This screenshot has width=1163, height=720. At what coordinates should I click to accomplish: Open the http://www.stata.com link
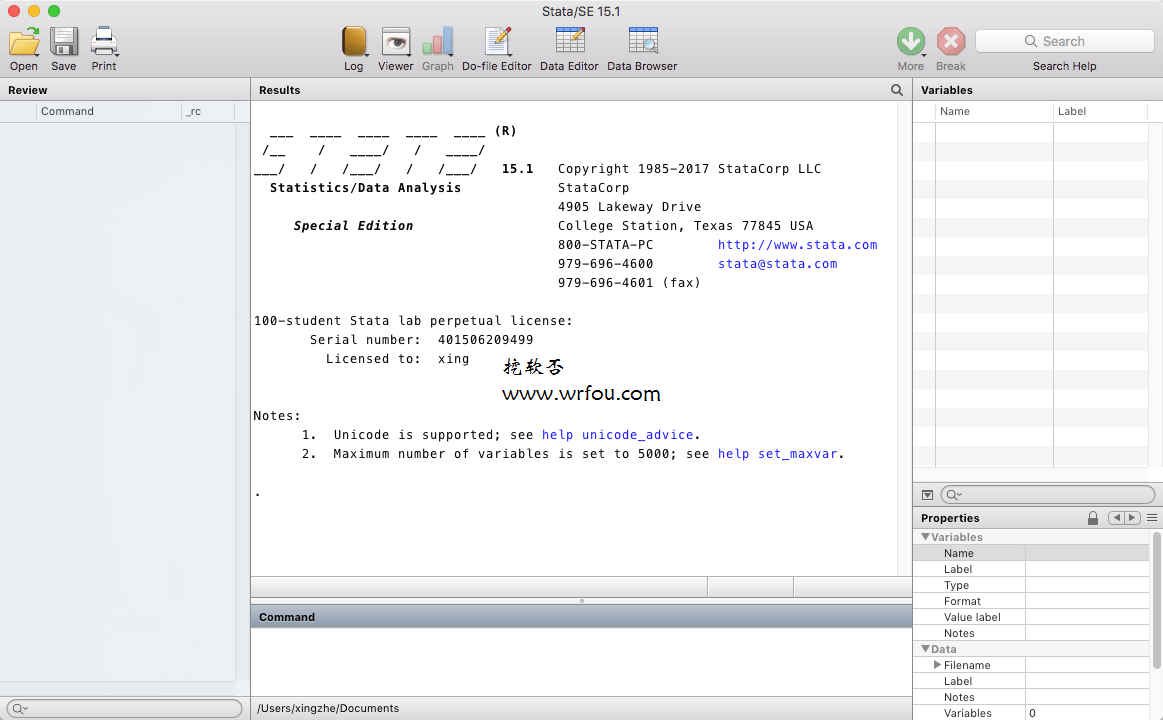pos(797,245)
